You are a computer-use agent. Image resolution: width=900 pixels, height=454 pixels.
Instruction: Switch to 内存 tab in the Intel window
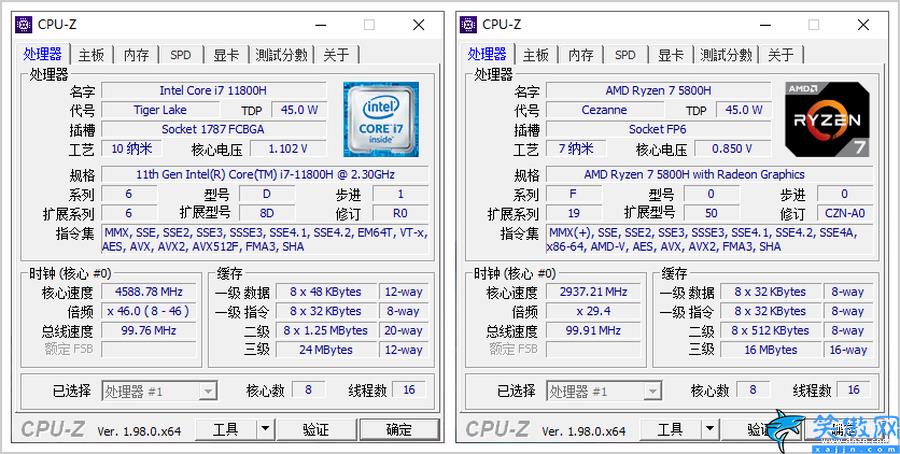pos(136,55)
